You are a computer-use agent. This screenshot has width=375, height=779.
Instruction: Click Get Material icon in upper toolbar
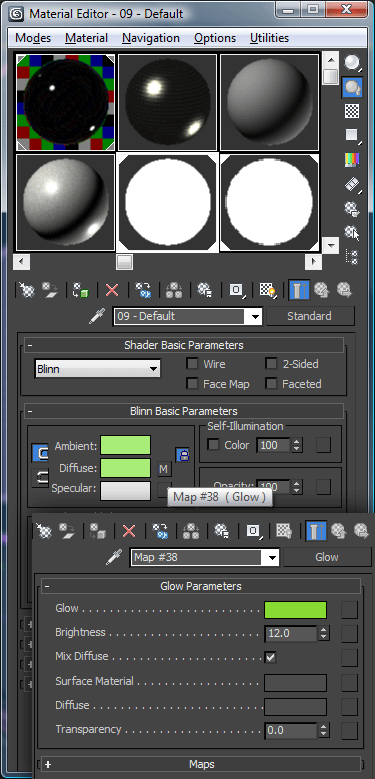pyautogui.click(x=26, y=290)
